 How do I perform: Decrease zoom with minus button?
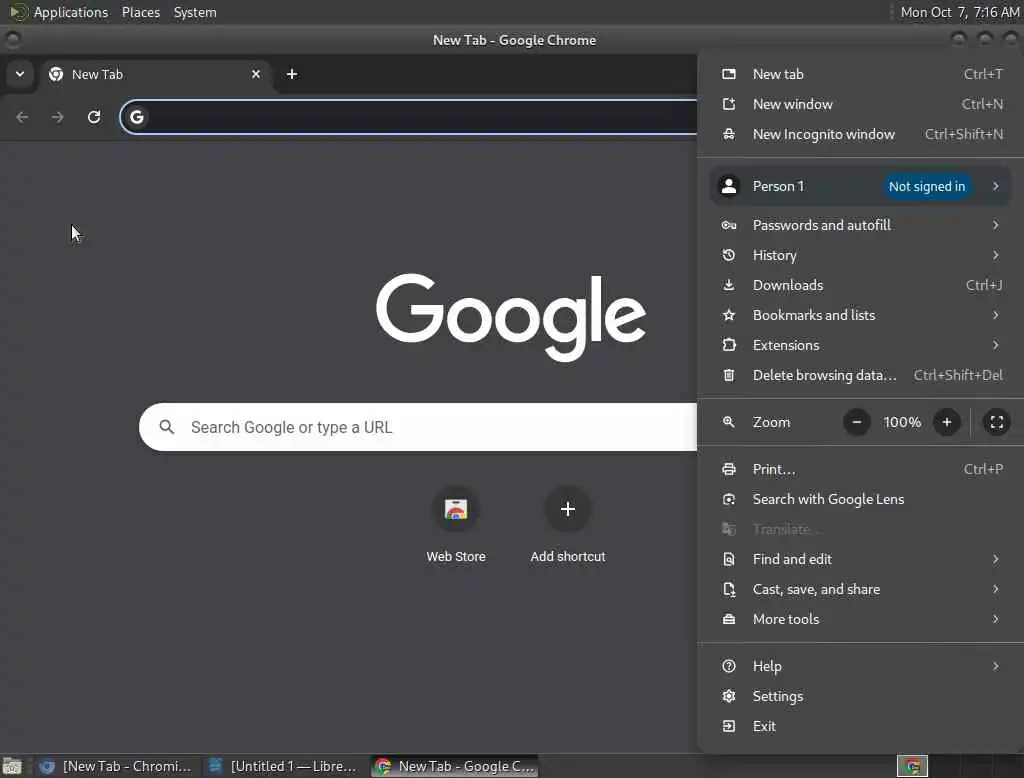coord(857,422)
